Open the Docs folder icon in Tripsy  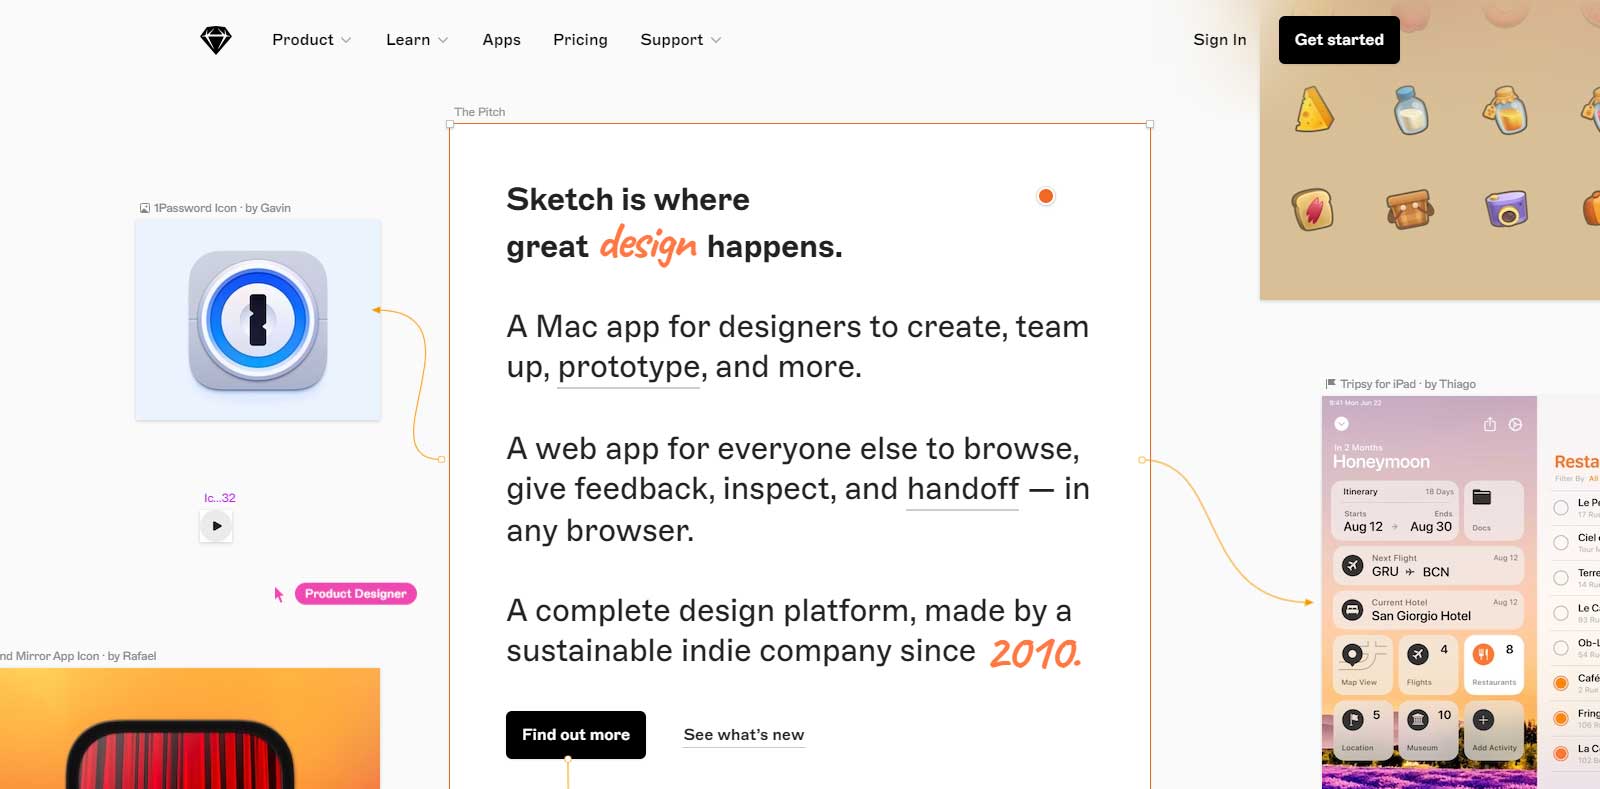click(x=1481, y=497)
